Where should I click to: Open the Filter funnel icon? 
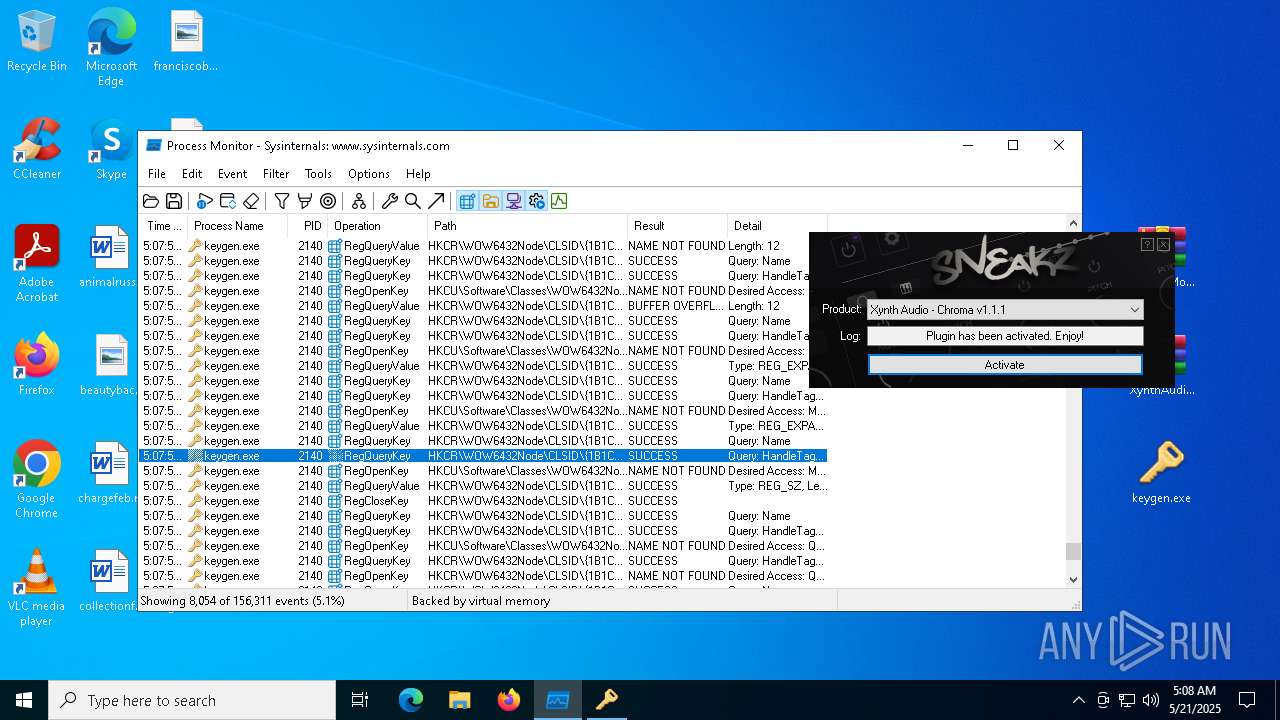click(282, 201)
